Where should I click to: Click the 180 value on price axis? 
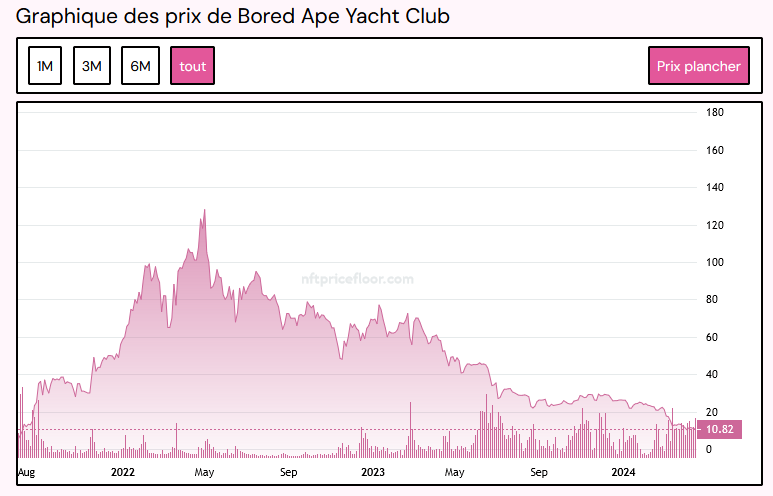coord(715,113)
